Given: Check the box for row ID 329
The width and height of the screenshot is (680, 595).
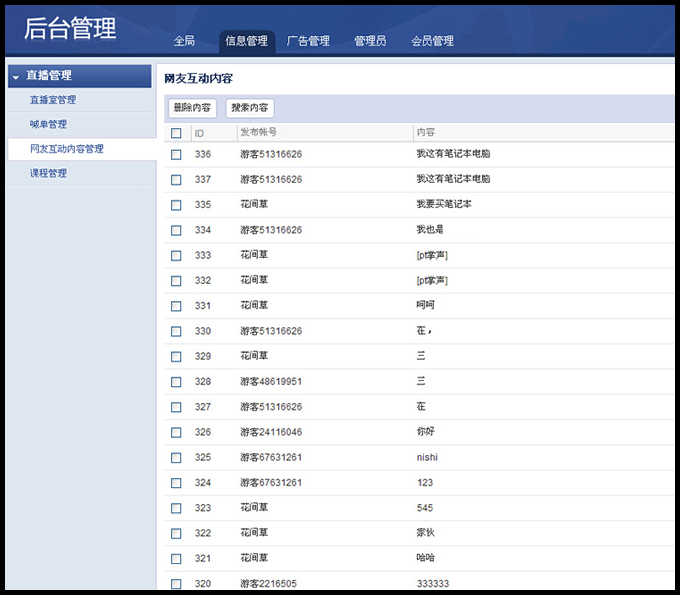Looking at the screenshot, I should (x=176, y=356).
